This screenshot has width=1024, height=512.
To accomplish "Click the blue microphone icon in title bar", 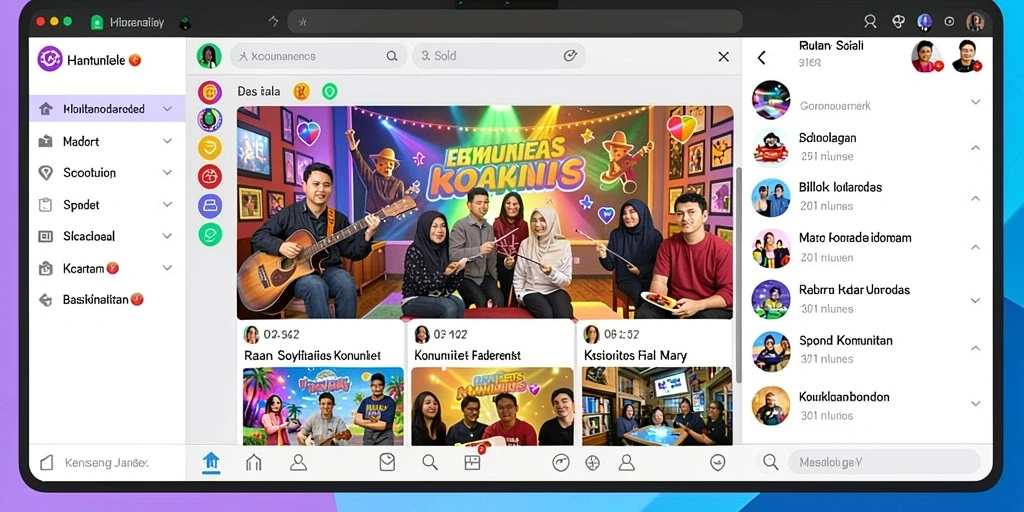I will point(924,22).
